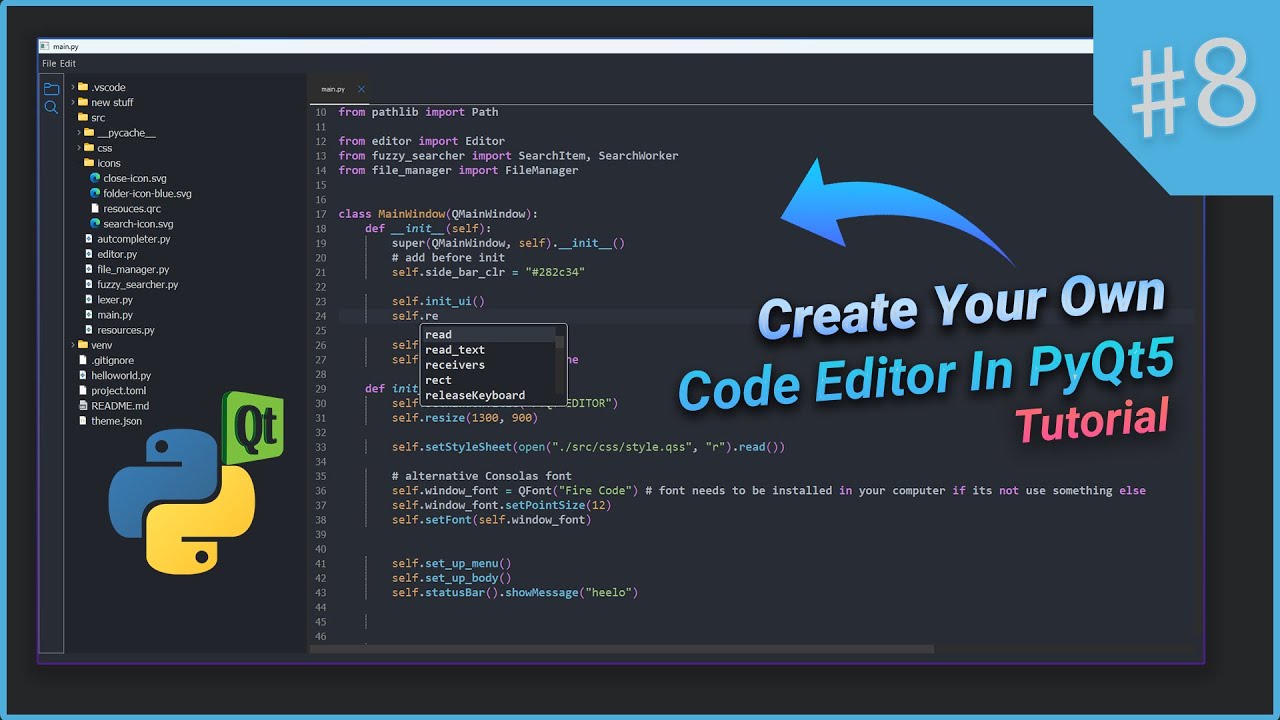Select icons folder name in tree

click(x=109, y=163)
